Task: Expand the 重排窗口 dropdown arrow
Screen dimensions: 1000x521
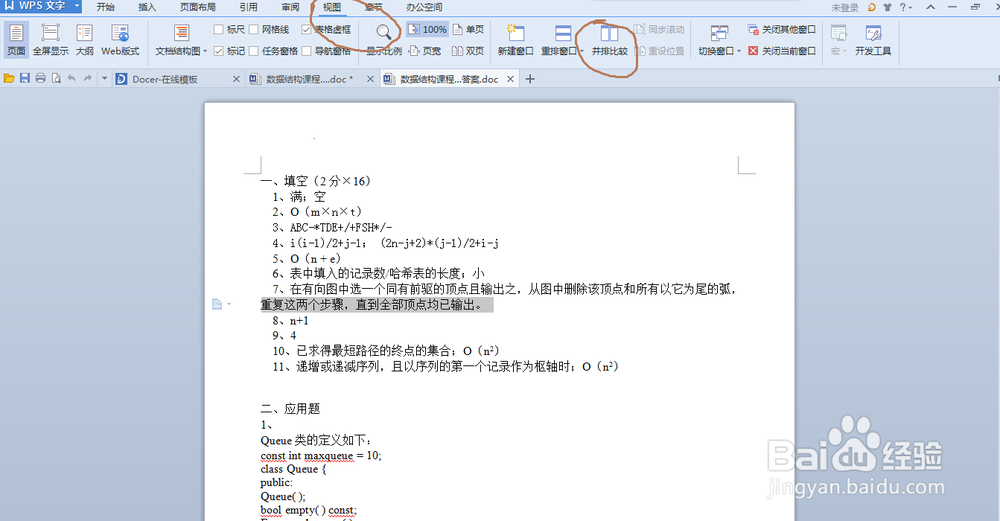Action: point(581,51)
